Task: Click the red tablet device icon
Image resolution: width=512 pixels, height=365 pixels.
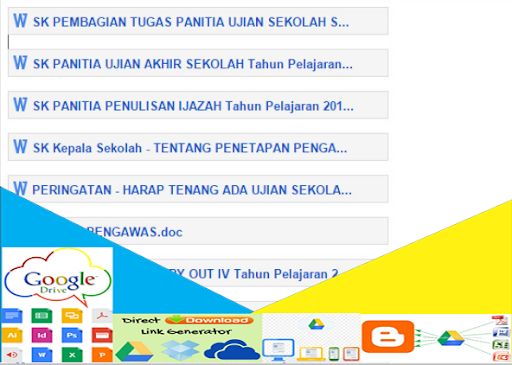Action: 351,354
